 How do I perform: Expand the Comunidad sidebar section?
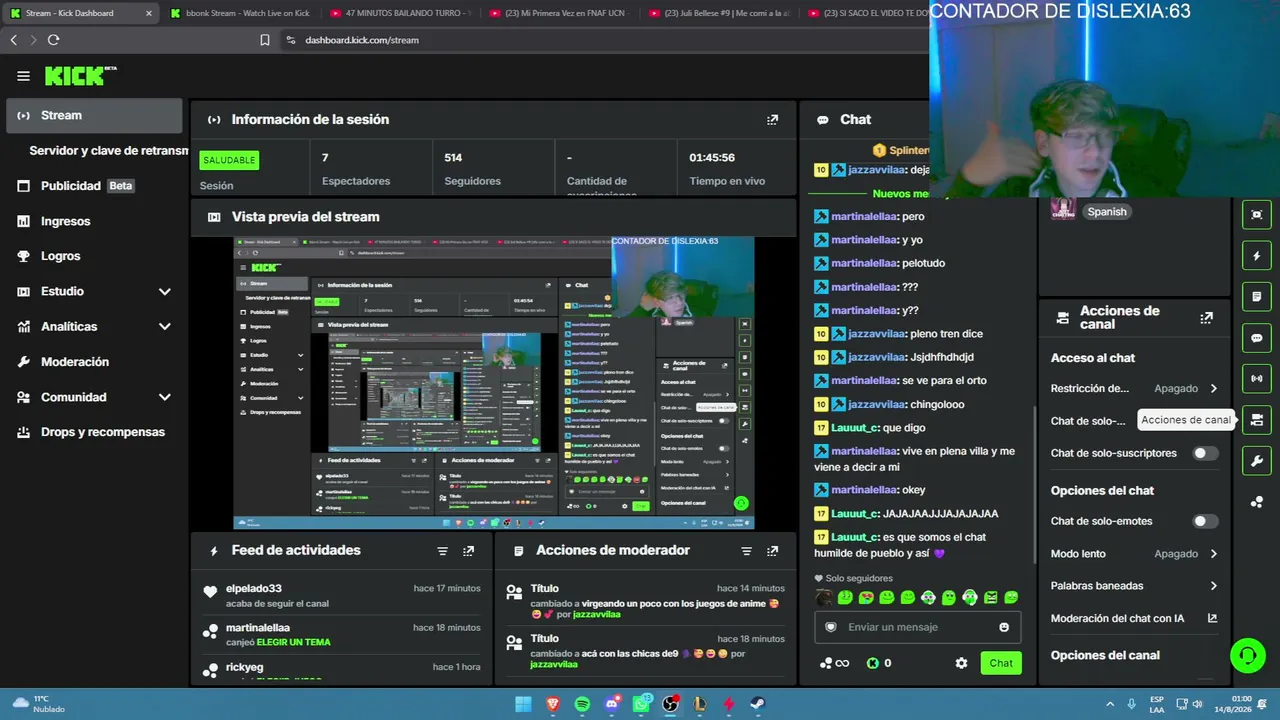165,397
